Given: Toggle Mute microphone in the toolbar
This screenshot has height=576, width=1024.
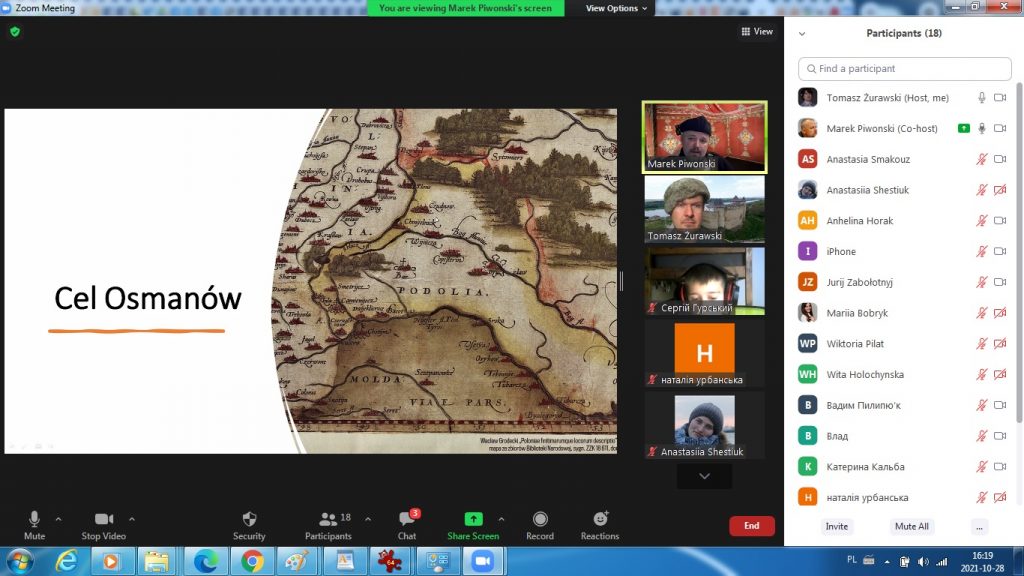Looking at the screenshot, I should click(x=34, y=519).
